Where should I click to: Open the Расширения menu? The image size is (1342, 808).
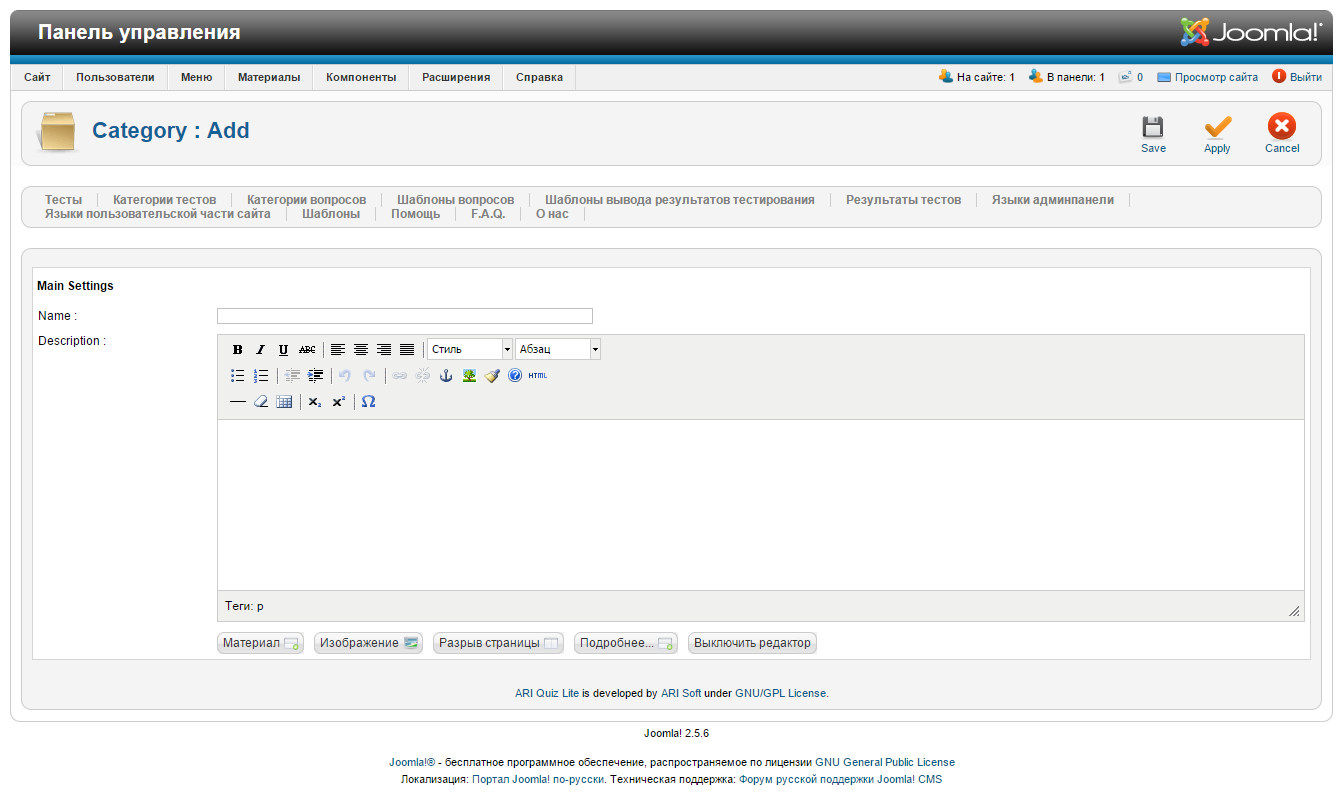(x=456, y=77)
